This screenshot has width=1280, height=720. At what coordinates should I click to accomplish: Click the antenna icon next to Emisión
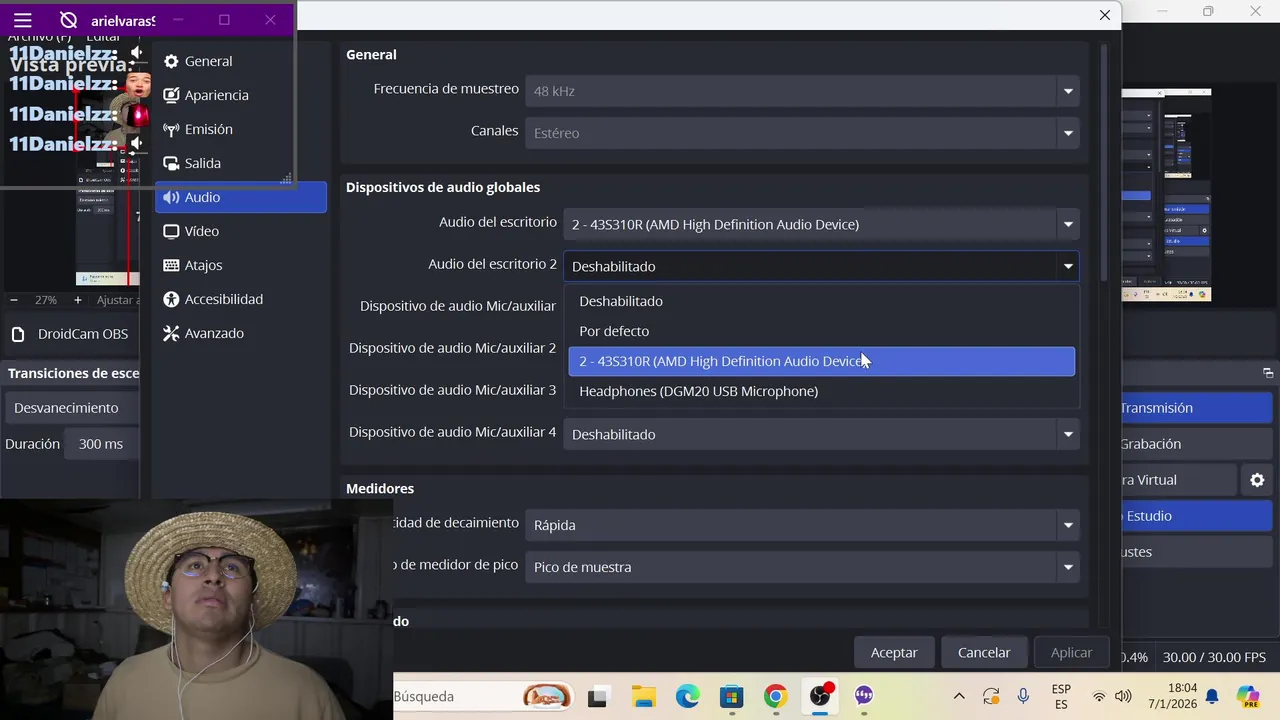tap(171, 129)
